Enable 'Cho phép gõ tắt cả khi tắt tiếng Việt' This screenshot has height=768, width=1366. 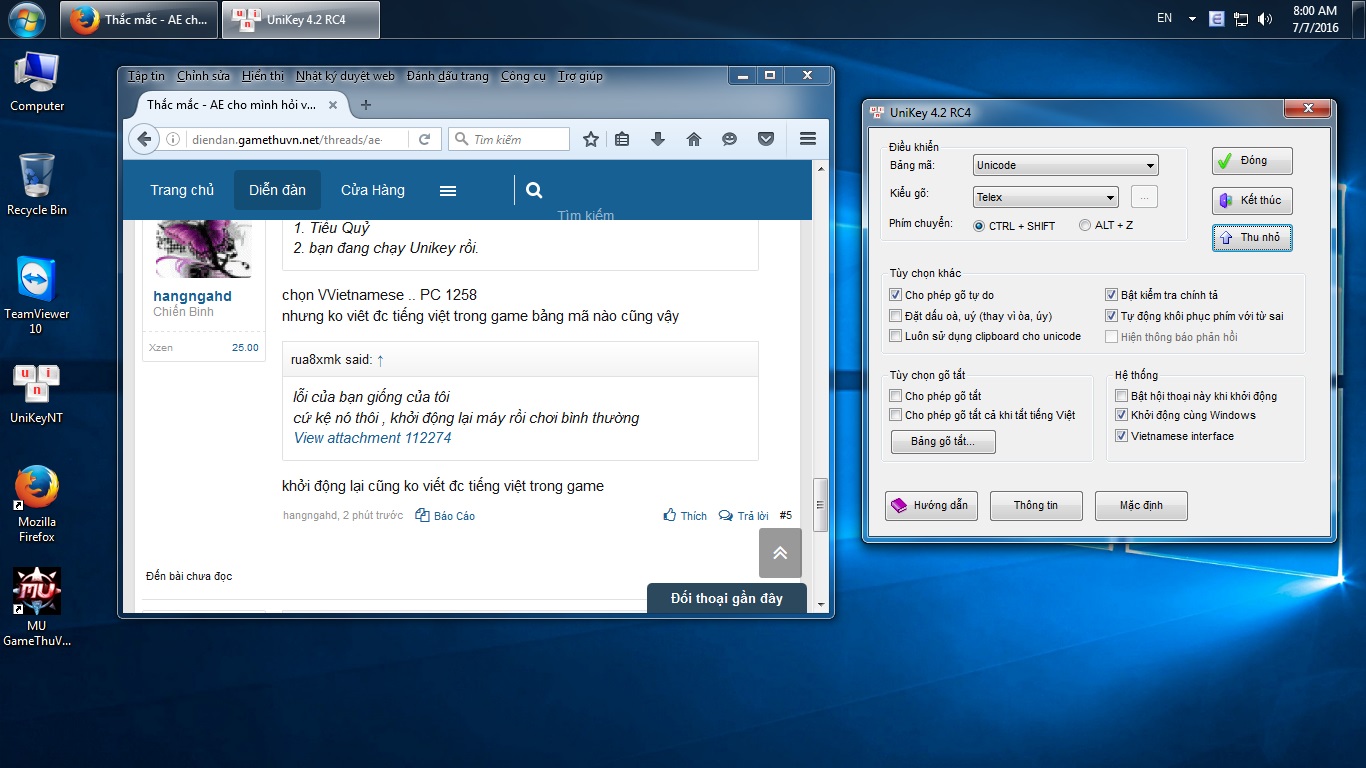pos(895,415)
